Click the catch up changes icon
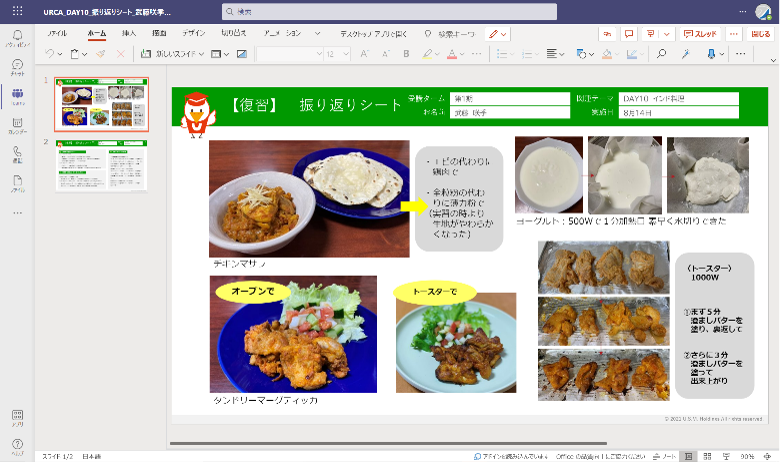The width and height of the screenshot is (782, 467). [607, 34]
